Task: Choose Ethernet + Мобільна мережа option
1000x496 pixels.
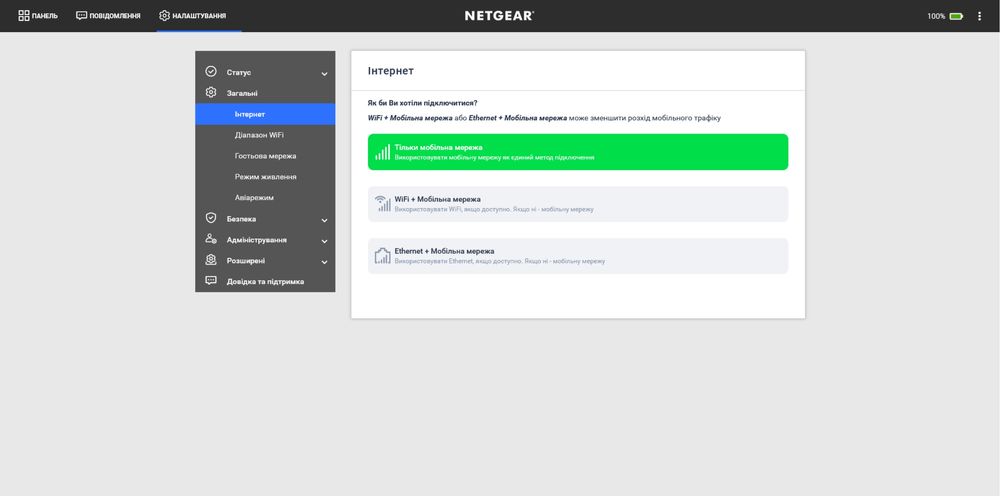Action: point(578,256)
